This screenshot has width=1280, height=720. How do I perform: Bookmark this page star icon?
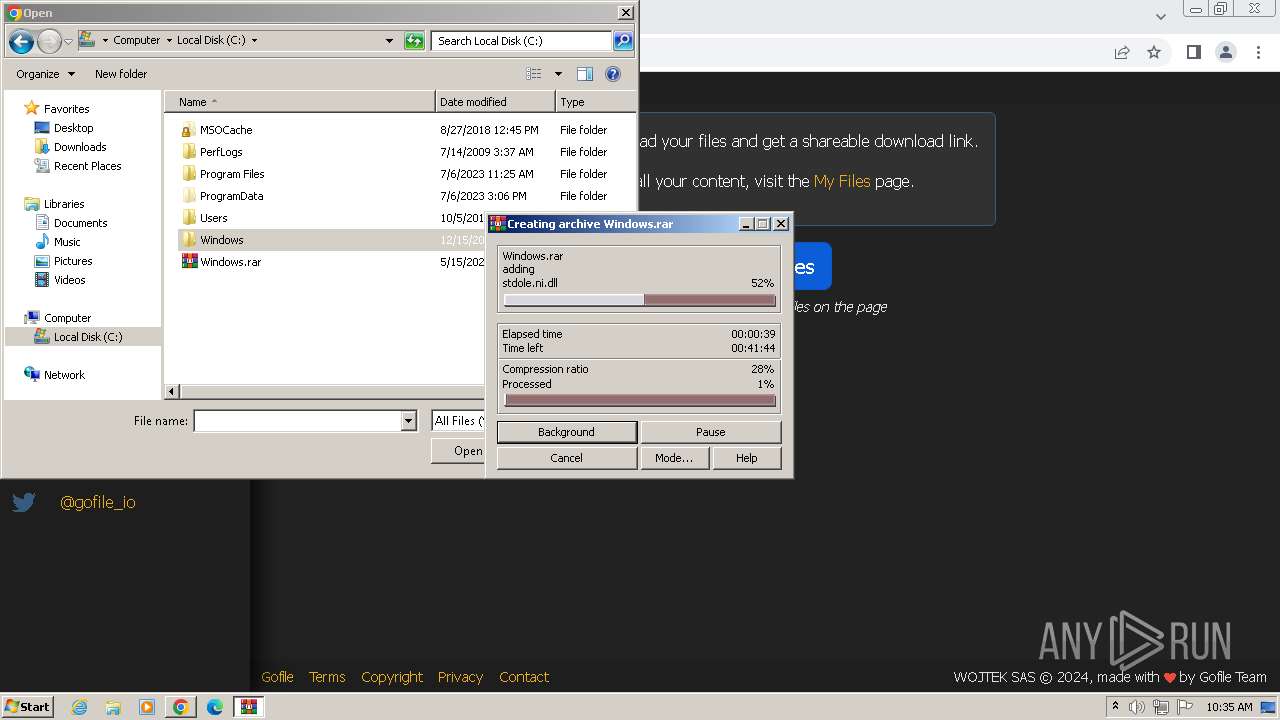(1154, 52)
